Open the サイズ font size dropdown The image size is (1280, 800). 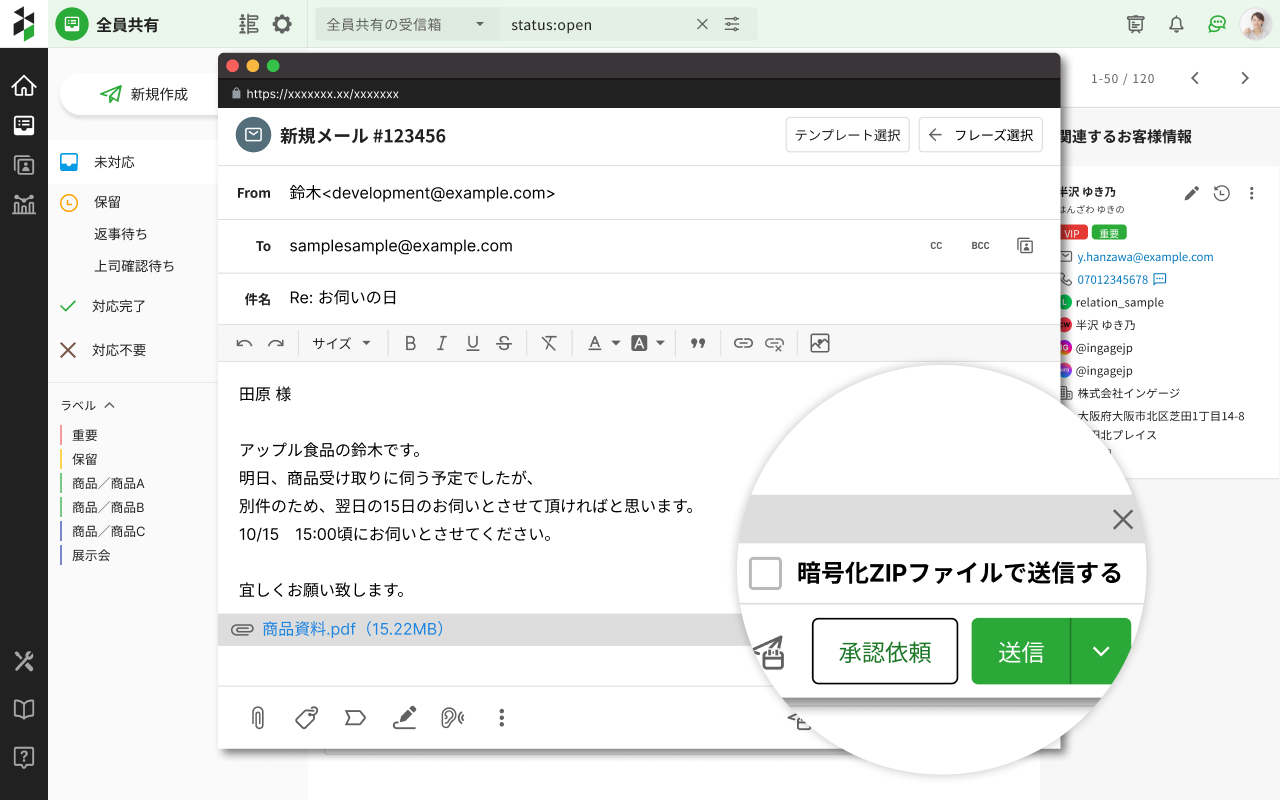tap(341, 343)
